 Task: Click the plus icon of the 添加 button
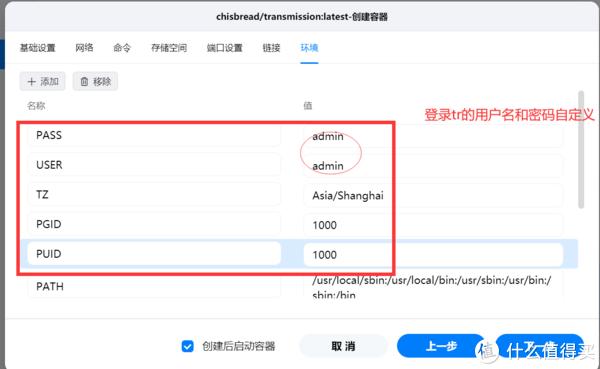point(32,82)
